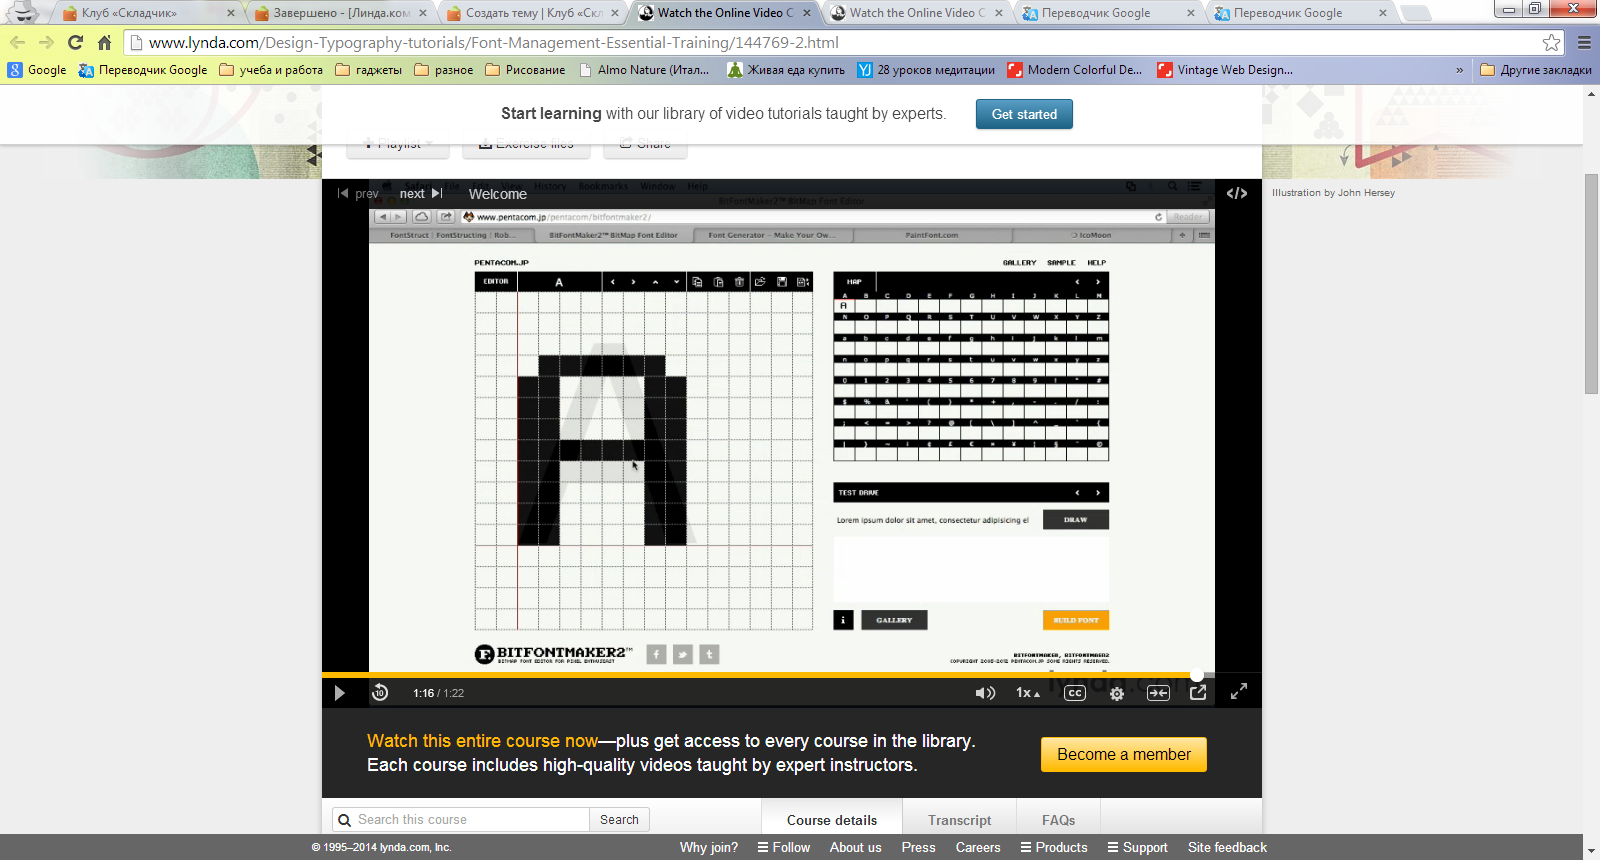This screenshot has width=1600, height=860.
Task: Play the video tutorial
Action: (x=339, y=693)
